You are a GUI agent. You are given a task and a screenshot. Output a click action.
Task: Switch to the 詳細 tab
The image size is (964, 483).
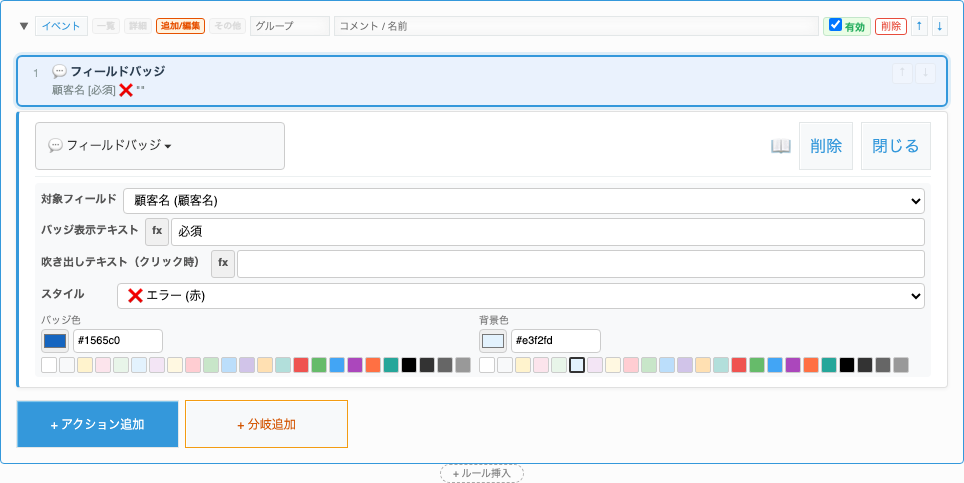[x=138, y=26]
